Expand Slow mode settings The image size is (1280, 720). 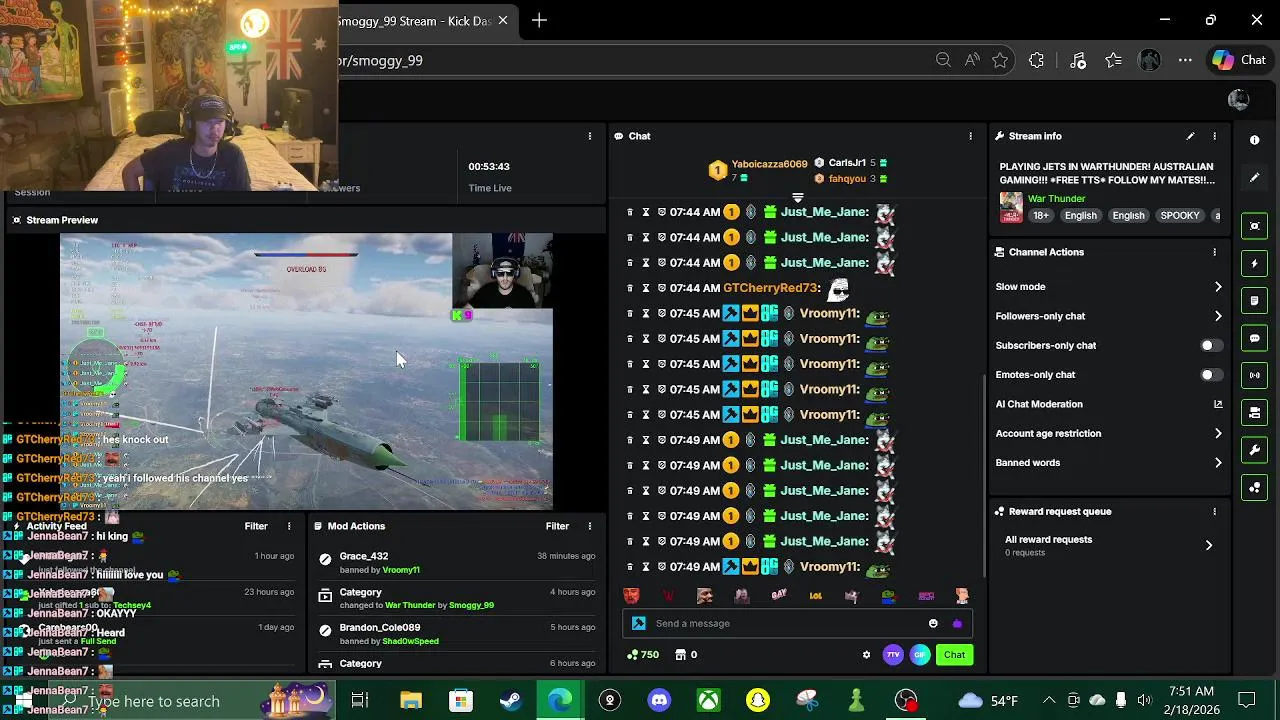coord(1109,287)
